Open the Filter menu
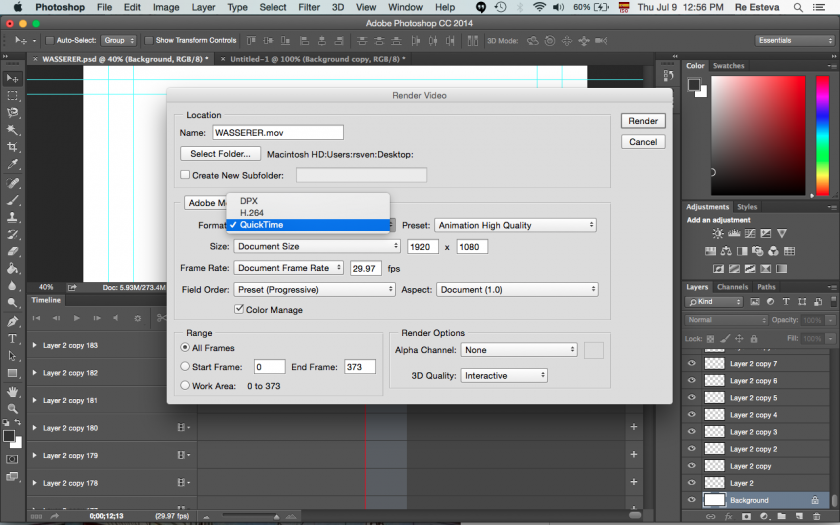The height and width of the screenshot is (525, 840). click(x=309, y=8)
